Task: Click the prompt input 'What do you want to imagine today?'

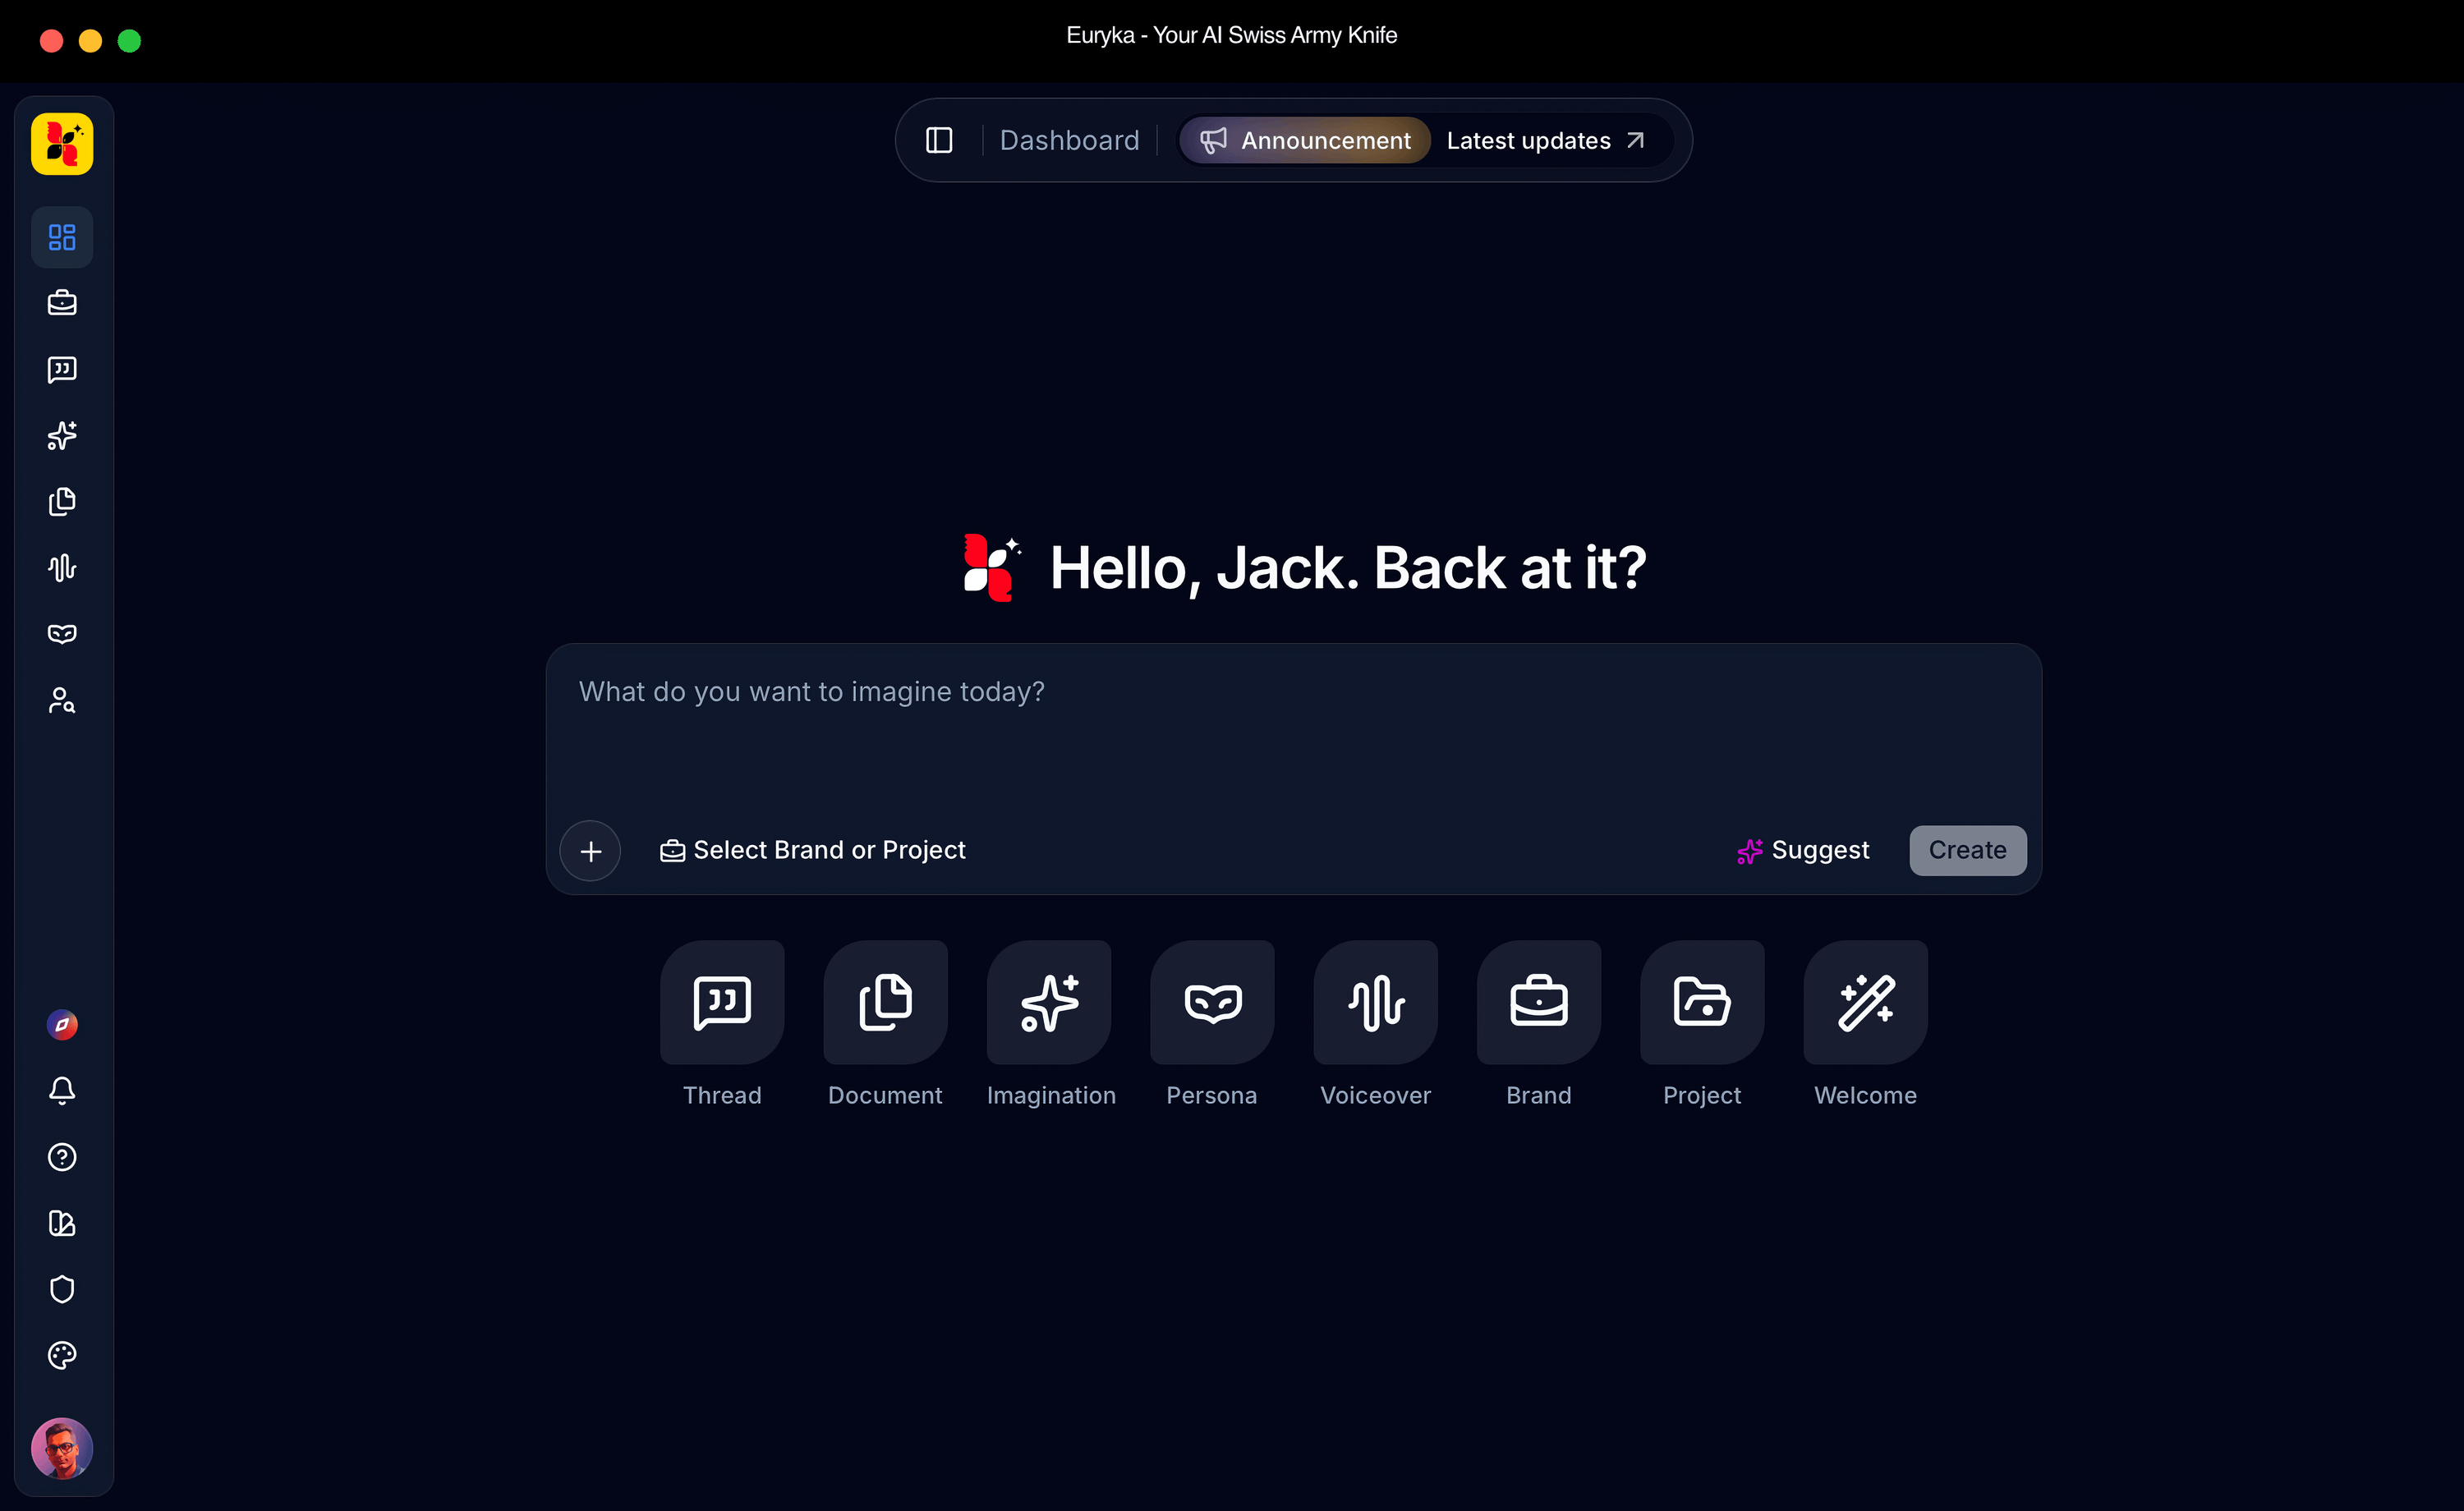Action: [1293, 692]
